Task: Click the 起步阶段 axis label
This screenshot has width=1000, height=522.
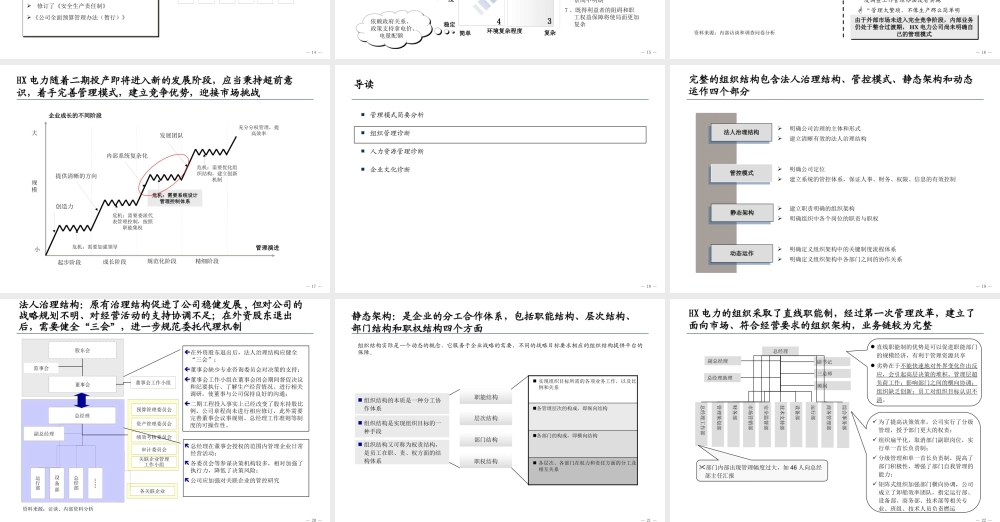Action: [70, 262]
